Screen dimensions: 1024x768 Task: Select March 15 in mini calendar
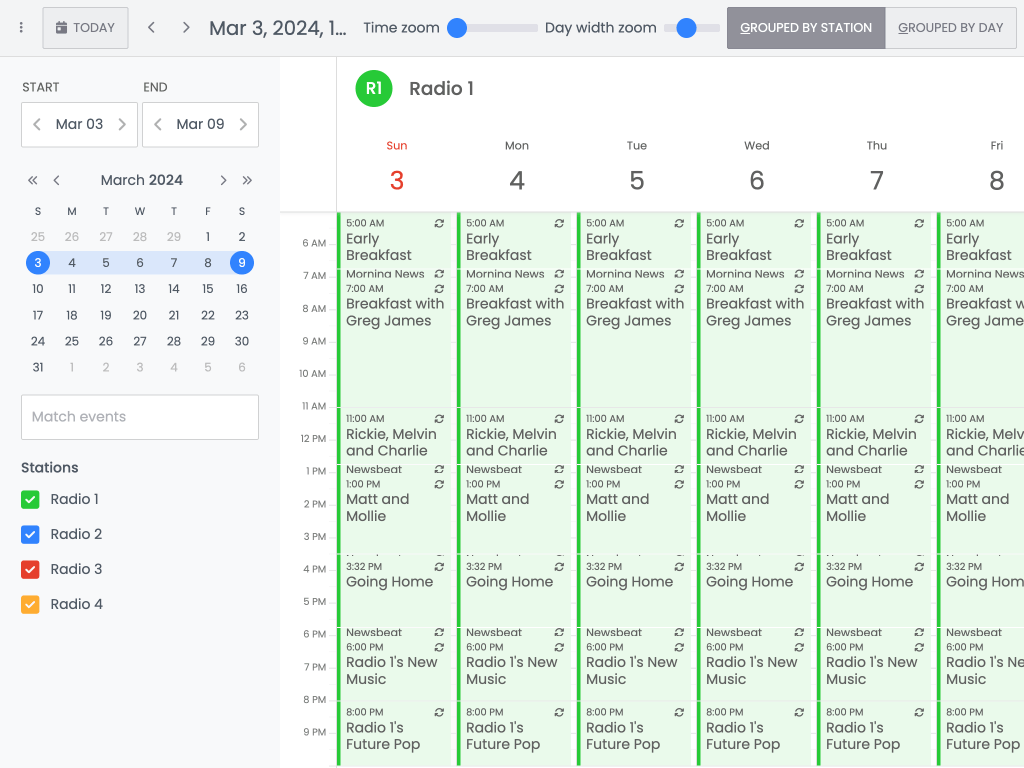click(208, 289)
